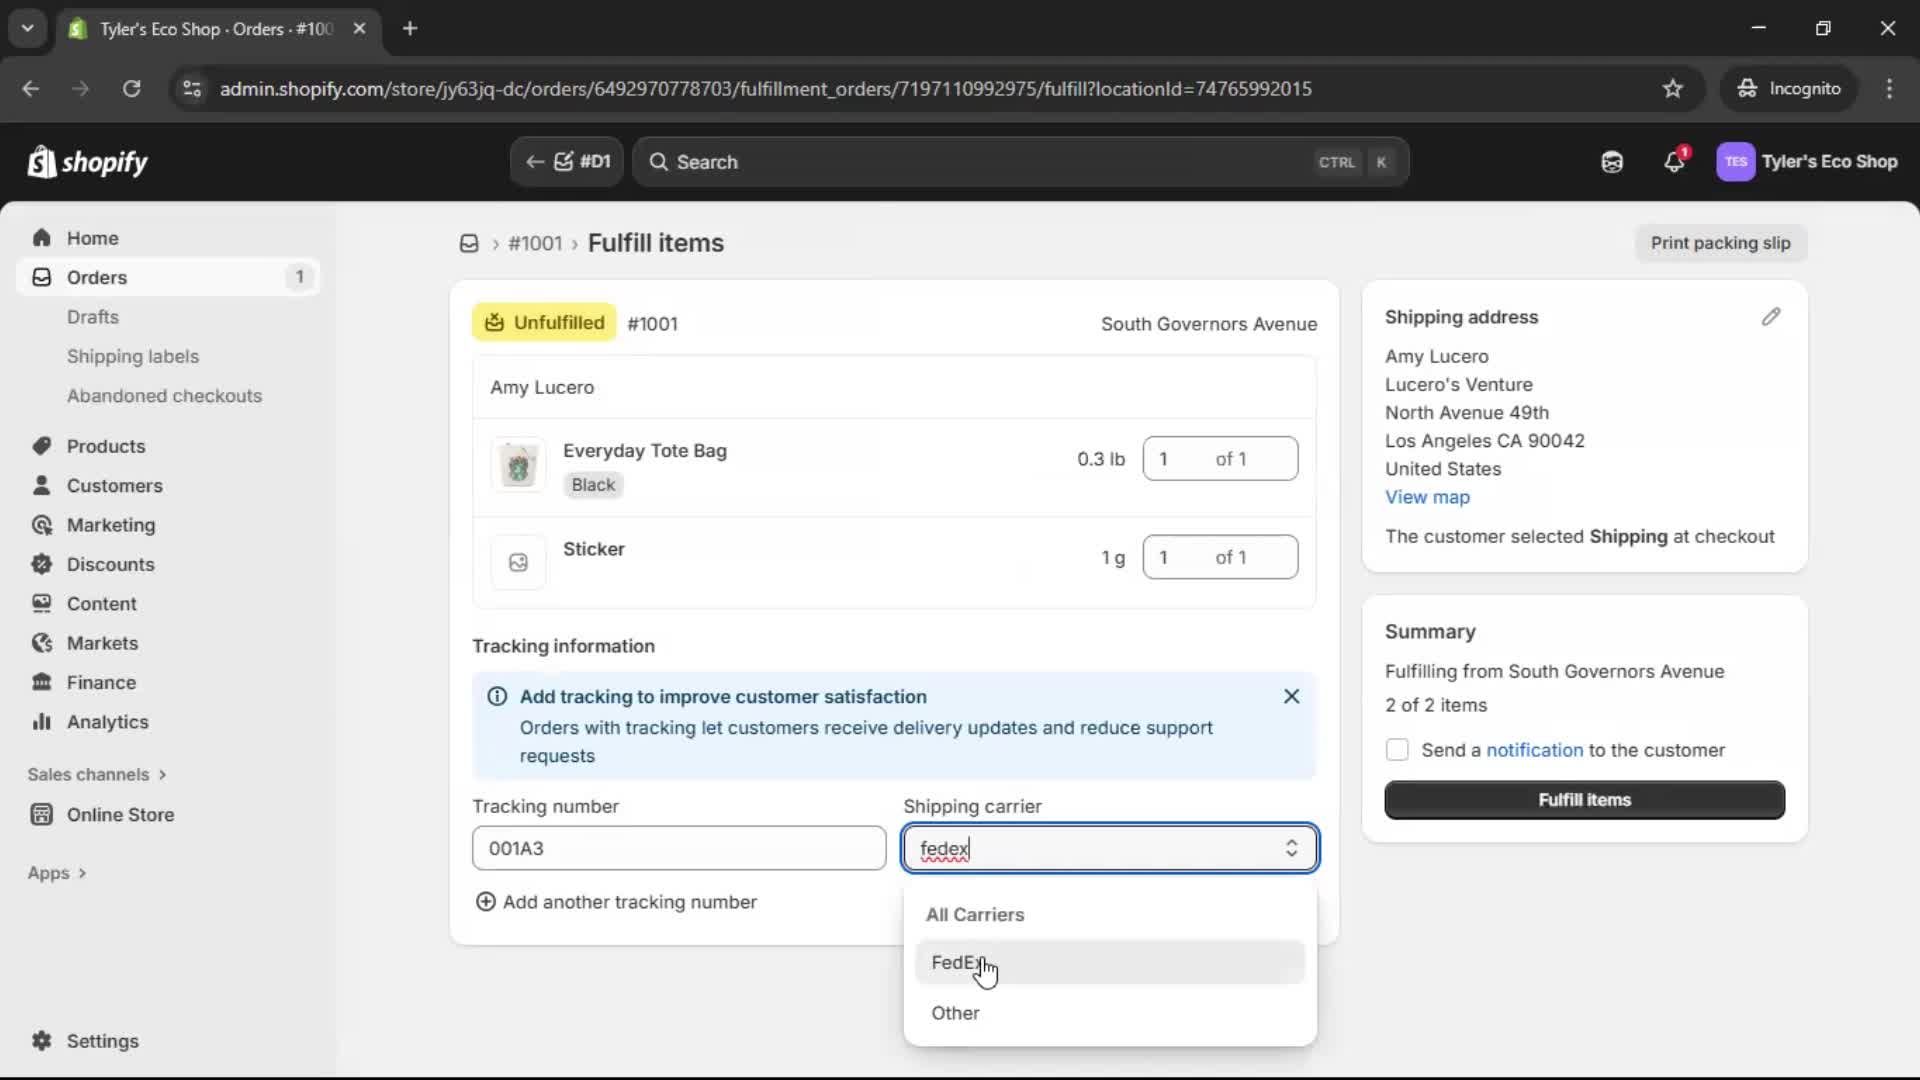
Task: Edit the shipping address with the pencil icon
Action: point(1771,317)
